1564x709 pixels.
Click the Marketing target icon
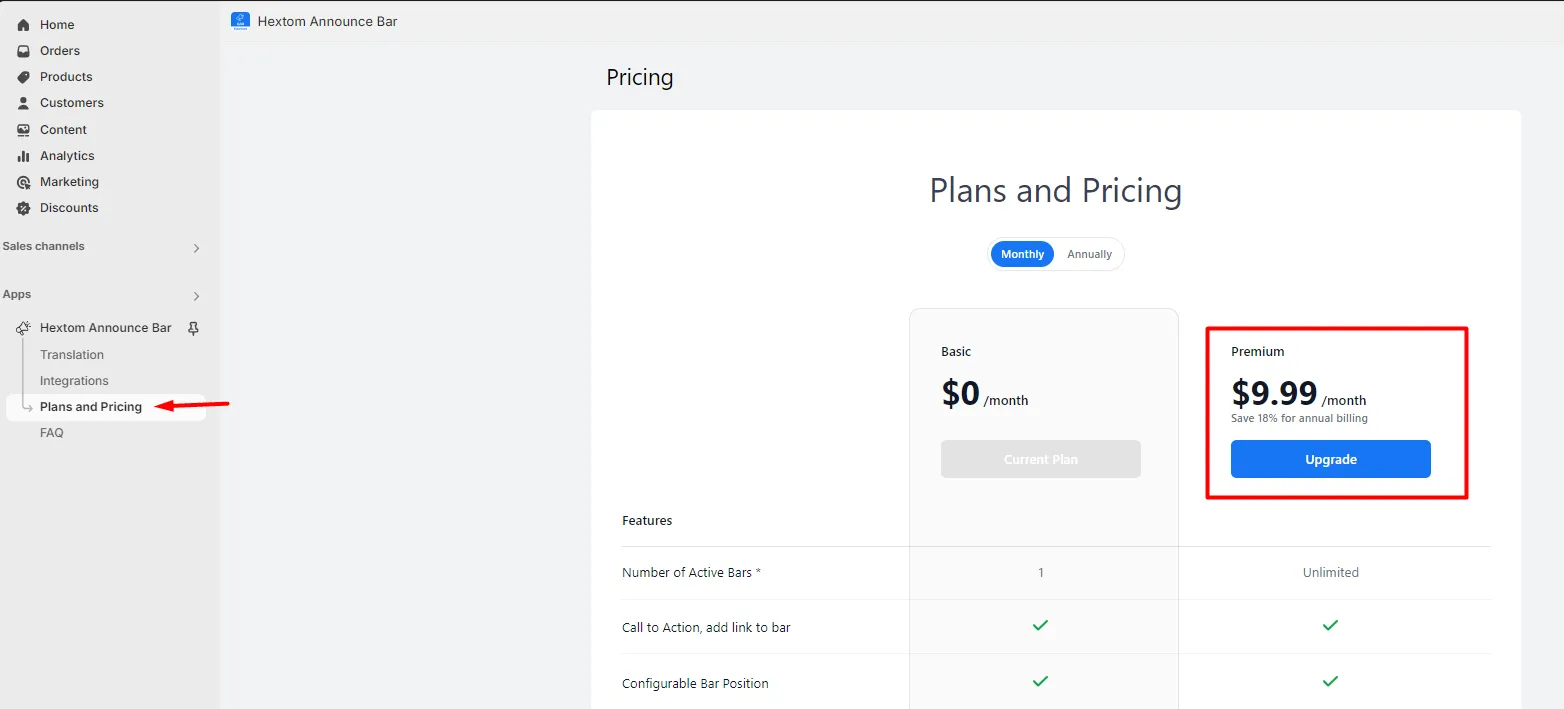tap(24, 182)
